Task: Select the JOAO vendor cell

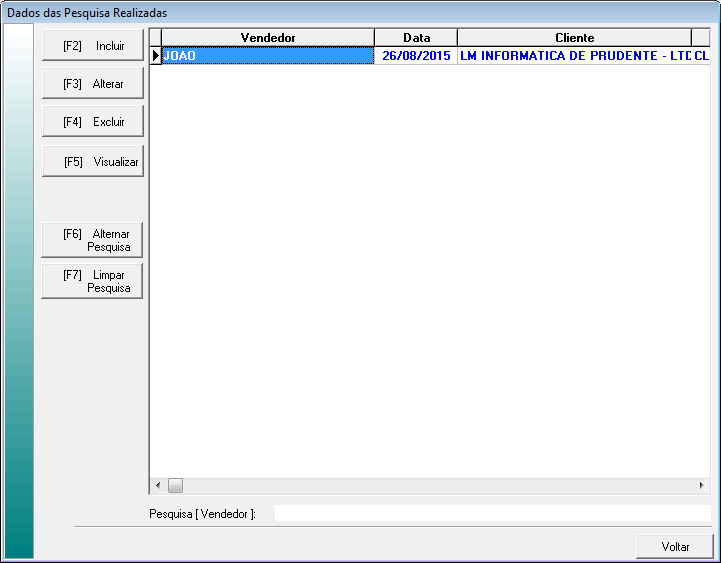Action: [268, 56]
